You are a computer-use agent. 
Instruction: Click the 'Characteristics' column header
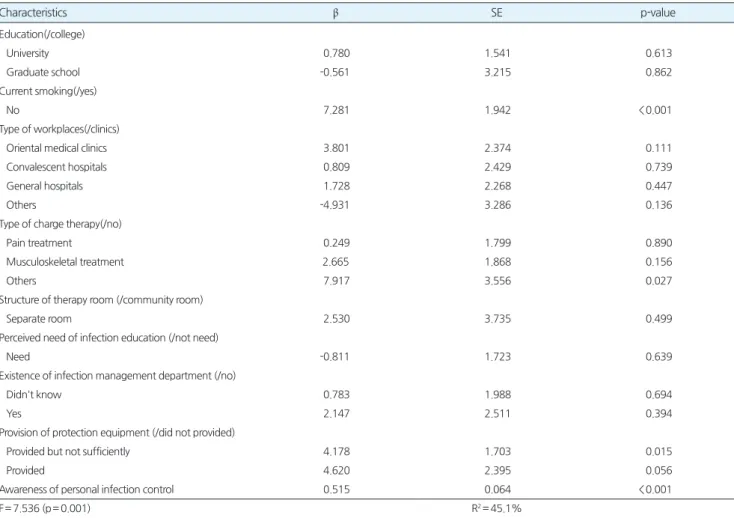33,13
